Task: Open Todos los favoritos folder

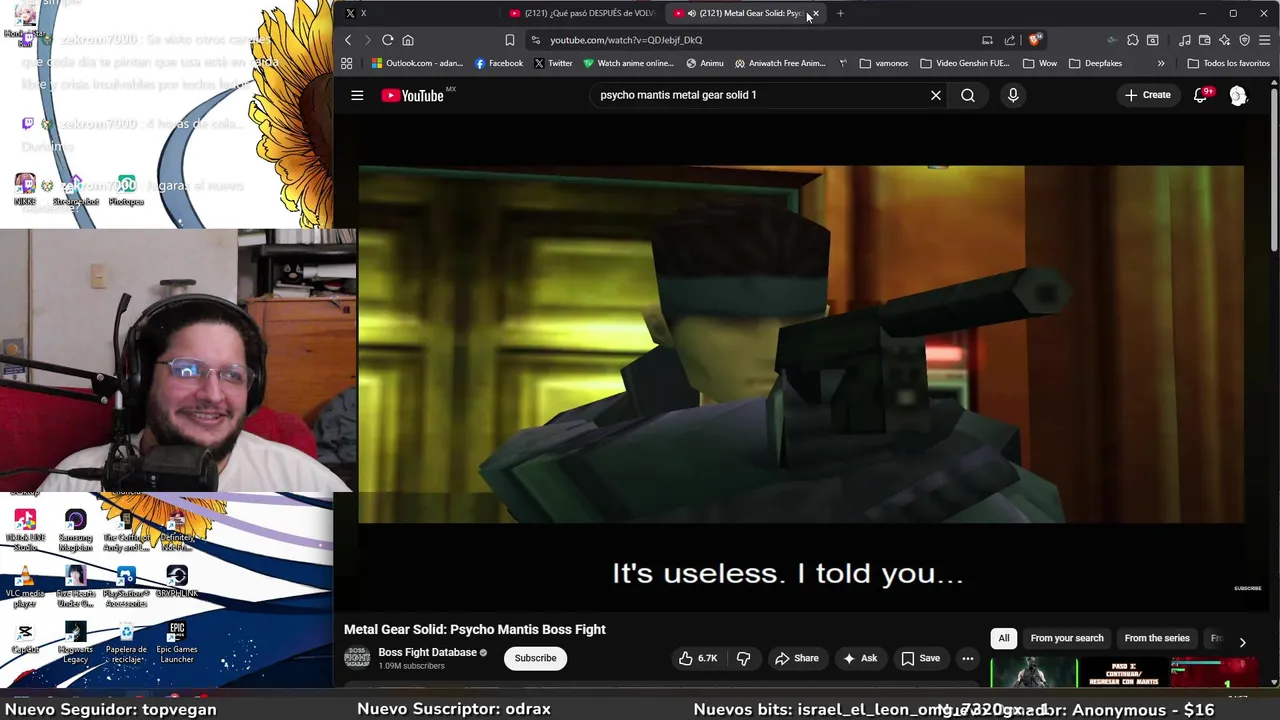Action: point(1228,63)
